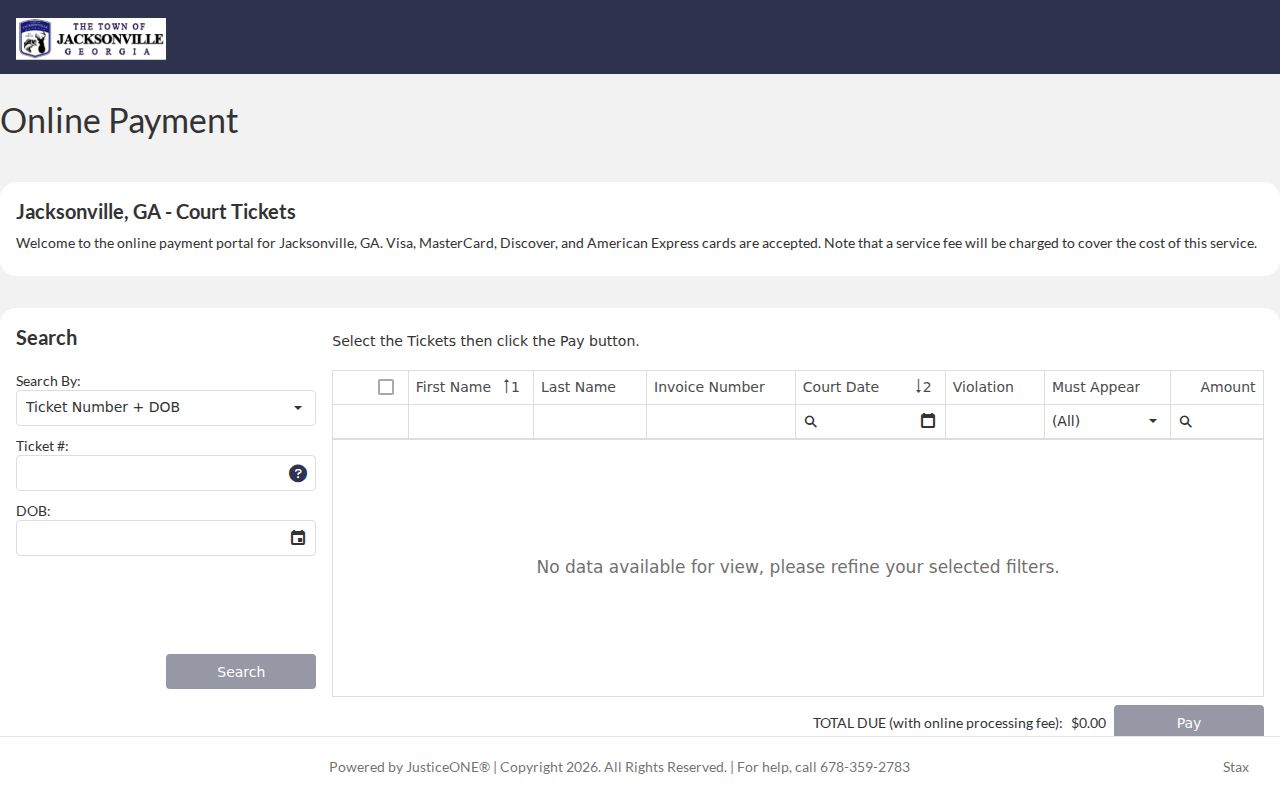
Task: Click the Town of Jacksonville Georgia logo
Action: (x=91, y=39)
